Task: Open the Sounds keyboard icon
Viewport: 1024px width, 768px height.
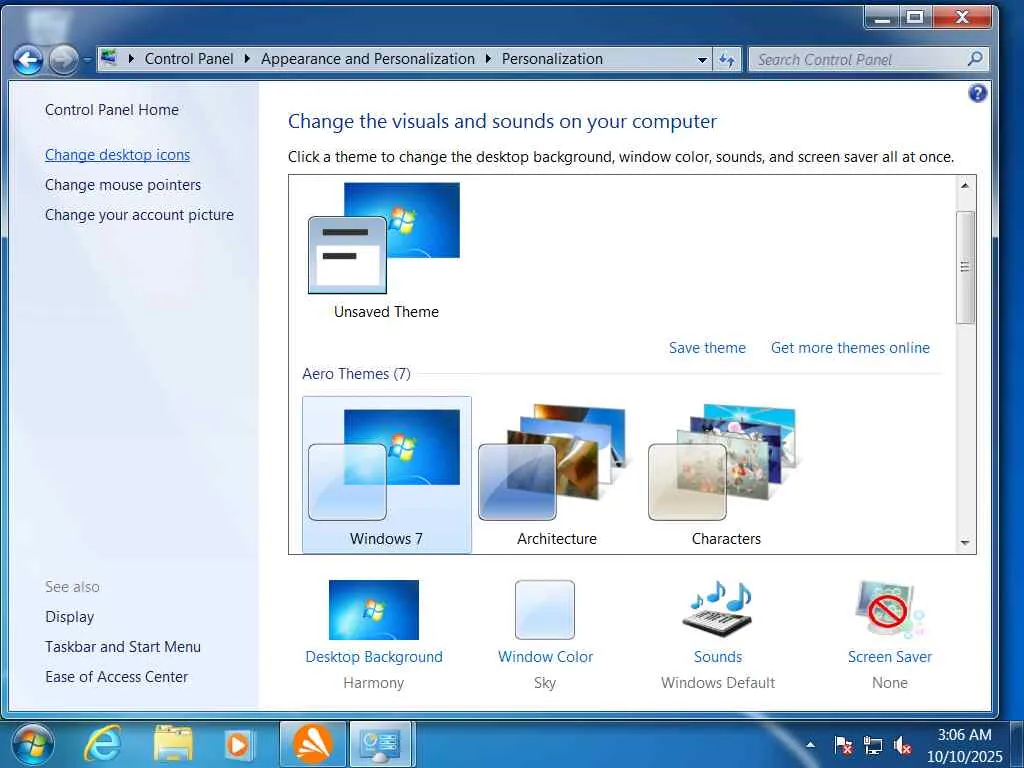Action: click(x=718, y=610)
